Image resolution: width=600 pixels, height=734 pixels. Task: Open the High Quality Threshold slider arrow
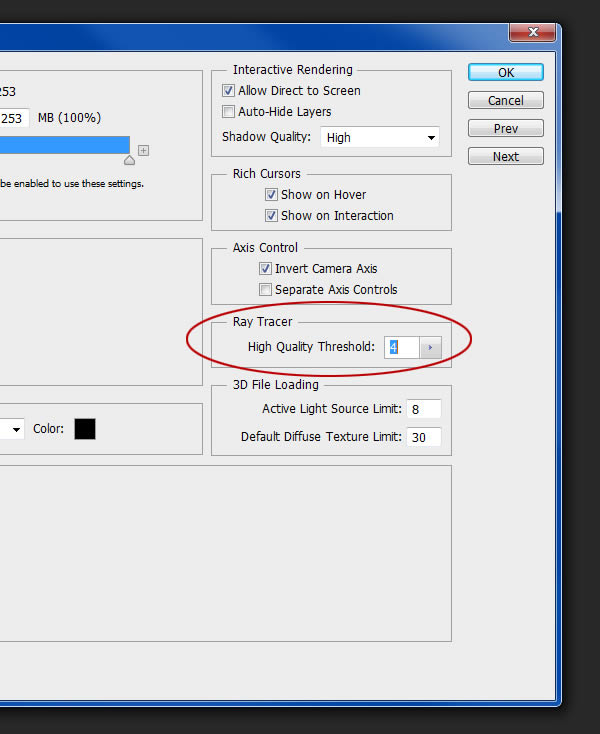[430, 347]
